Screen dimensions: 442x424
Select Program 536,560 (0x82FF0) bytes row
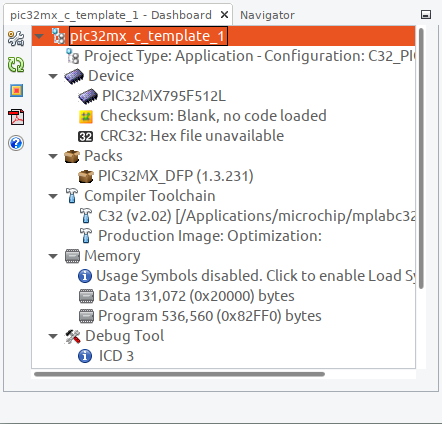click(210, 316)
